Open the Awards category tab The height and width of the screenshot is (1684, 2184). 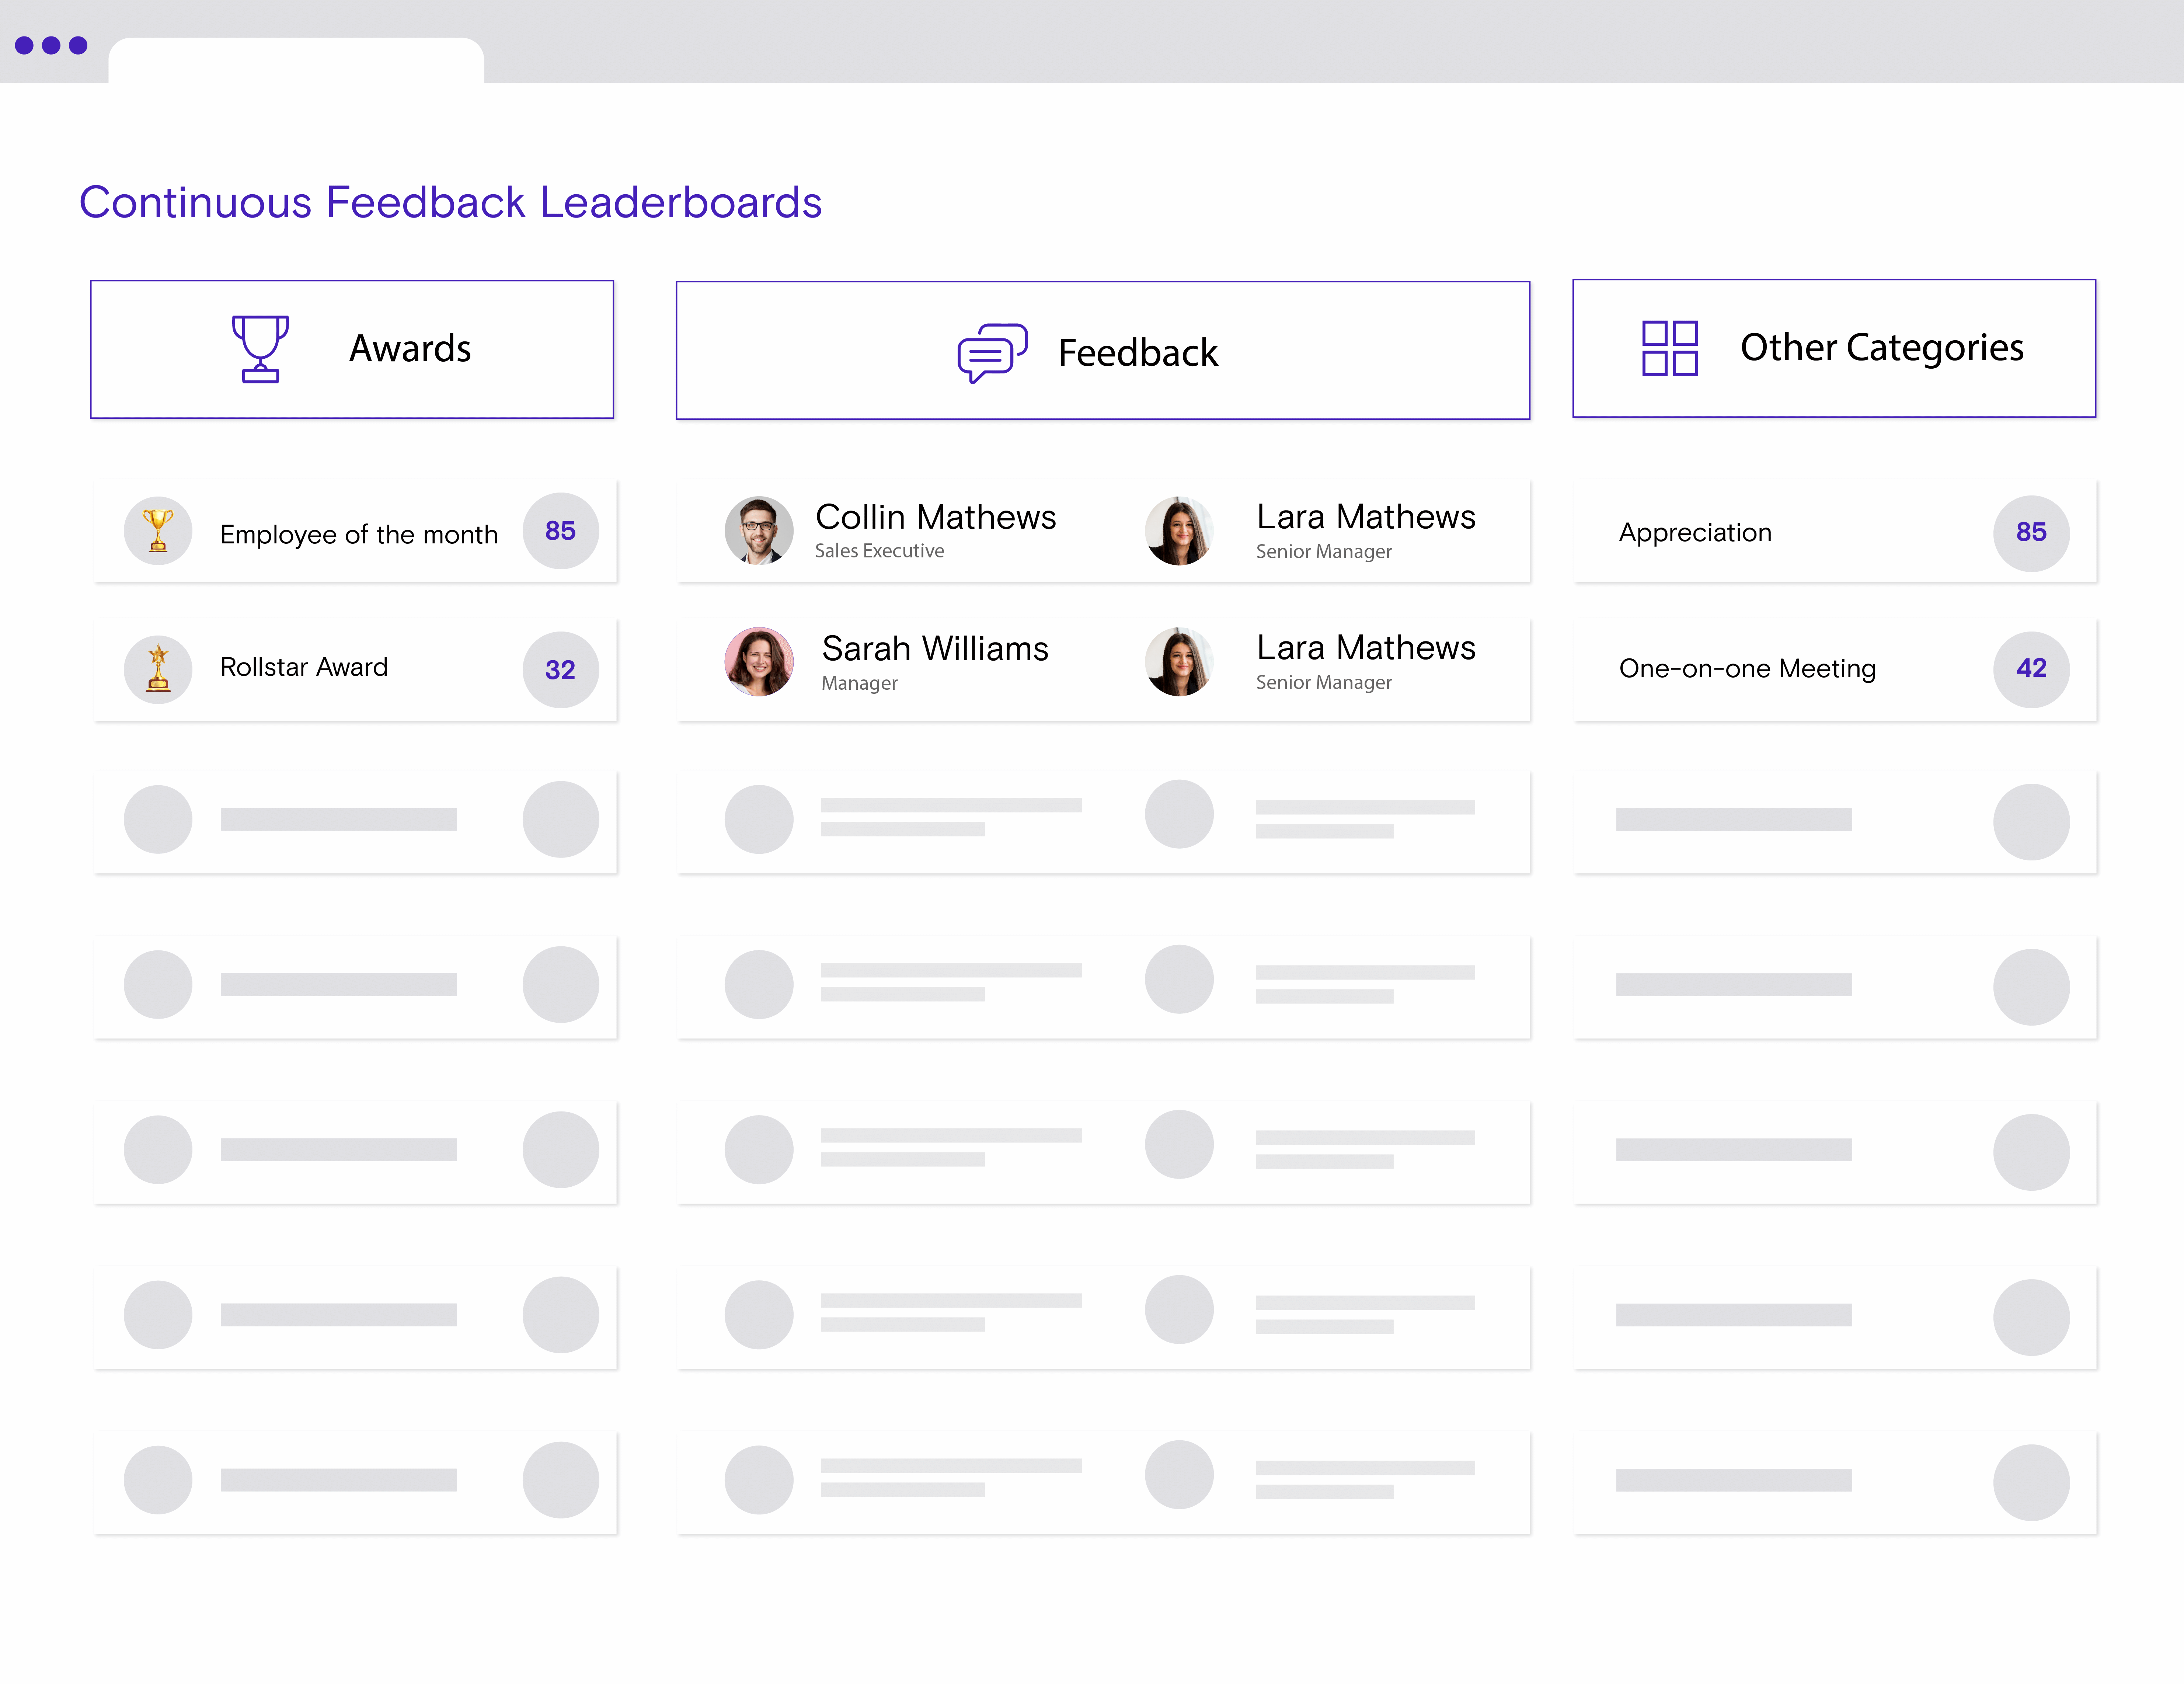352,349
